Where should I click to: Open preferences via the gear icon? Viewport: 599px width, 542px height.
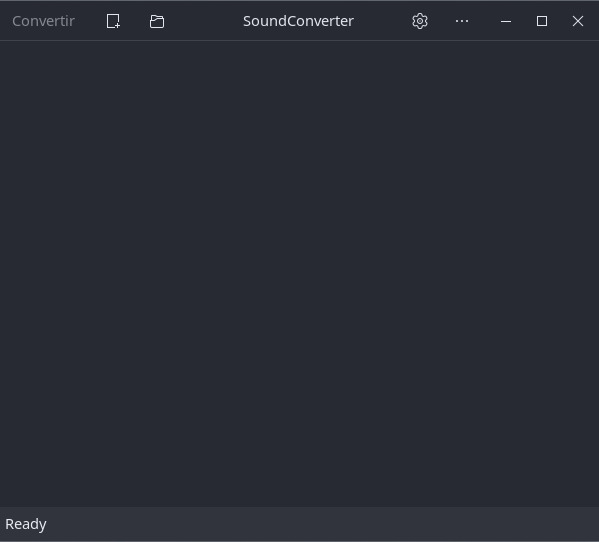click(419, 21)
